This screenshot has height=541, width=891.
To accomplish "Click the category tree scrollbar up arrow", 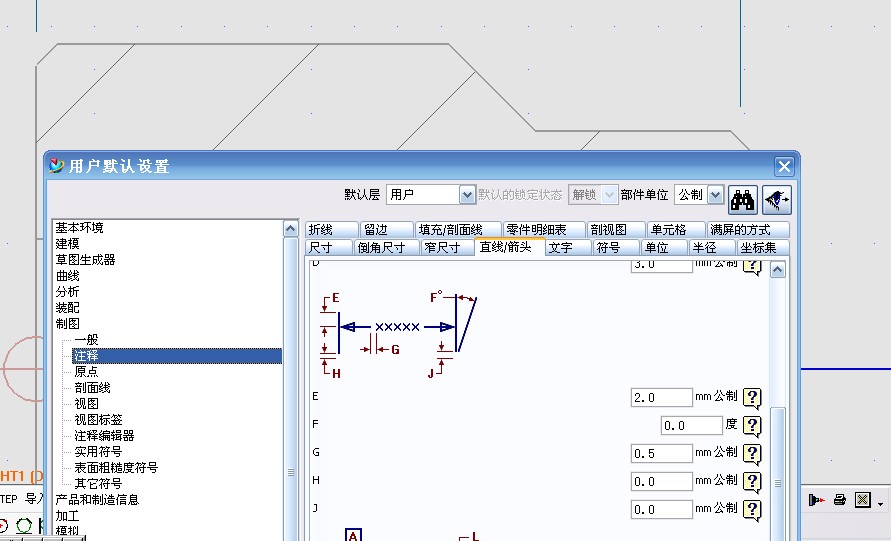I will (x=290, y=229).
